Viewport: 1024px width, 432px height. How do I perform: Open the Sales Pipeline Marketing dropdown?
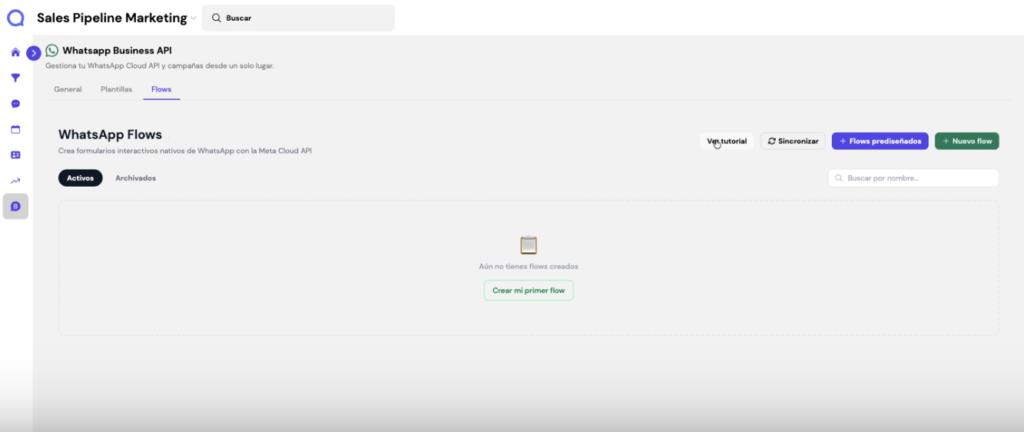point(116,18)
